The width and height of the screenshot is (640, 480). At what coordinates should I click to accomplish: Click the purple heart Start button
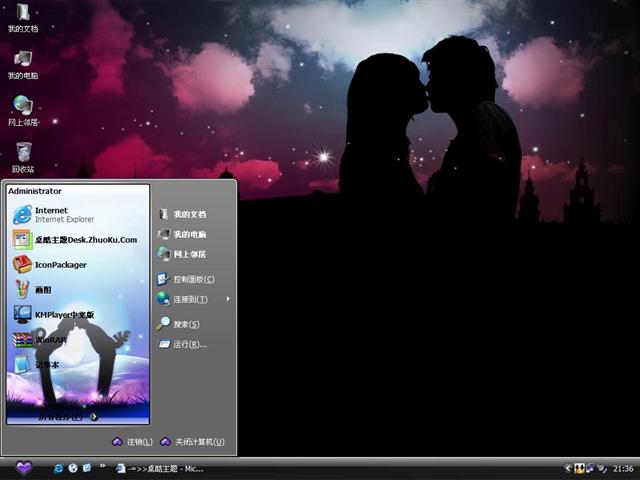tap(24, 468)
